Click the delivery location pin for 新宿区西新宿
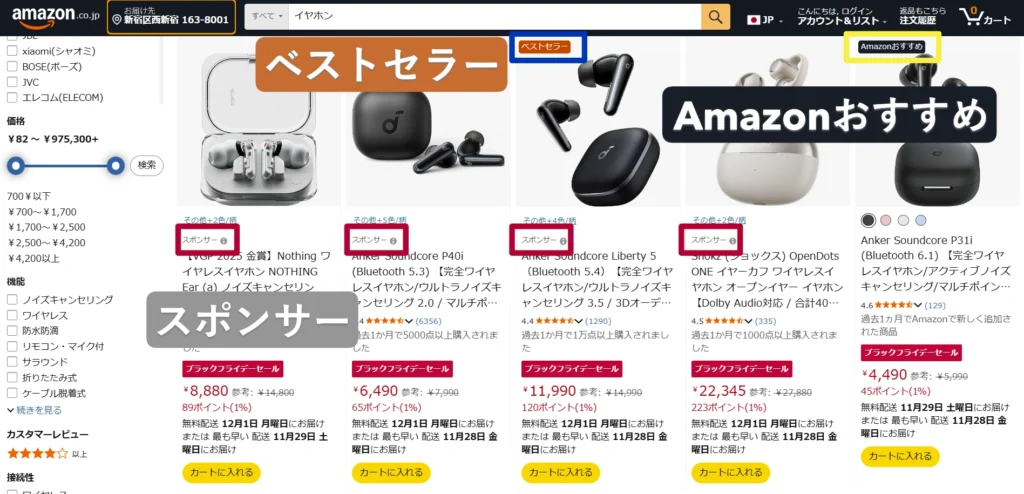The image size is (1024, 494). click(x=118, y=20)
